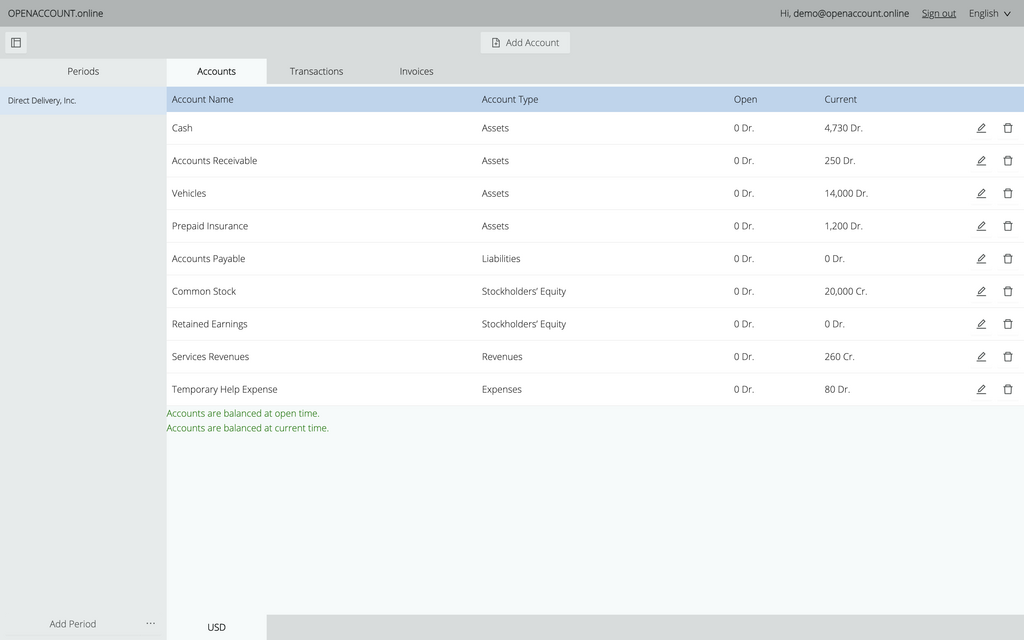Edit the Services Revenues account
1024x640 pixels.
(981, 357)
